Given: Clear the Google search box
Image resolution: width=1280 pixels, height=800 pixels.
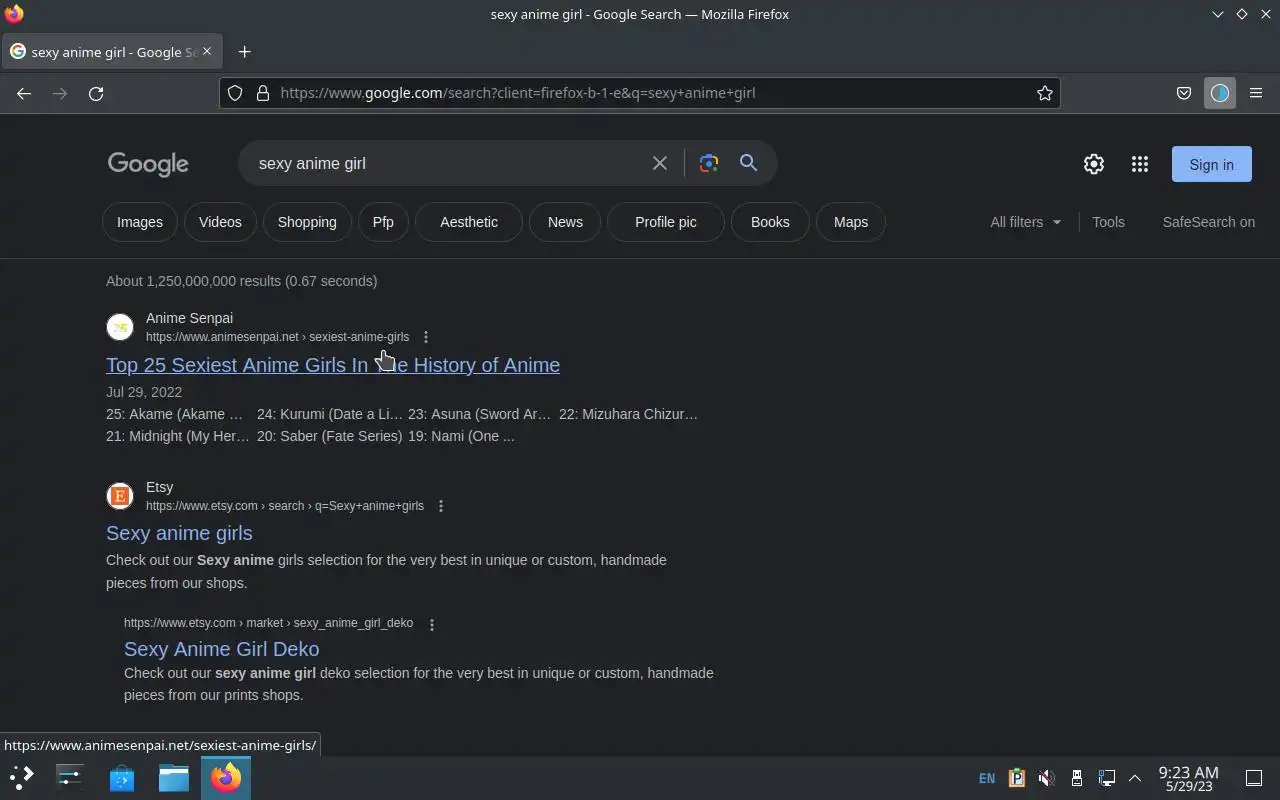Looking at the screenshot, I should [660, 163].
